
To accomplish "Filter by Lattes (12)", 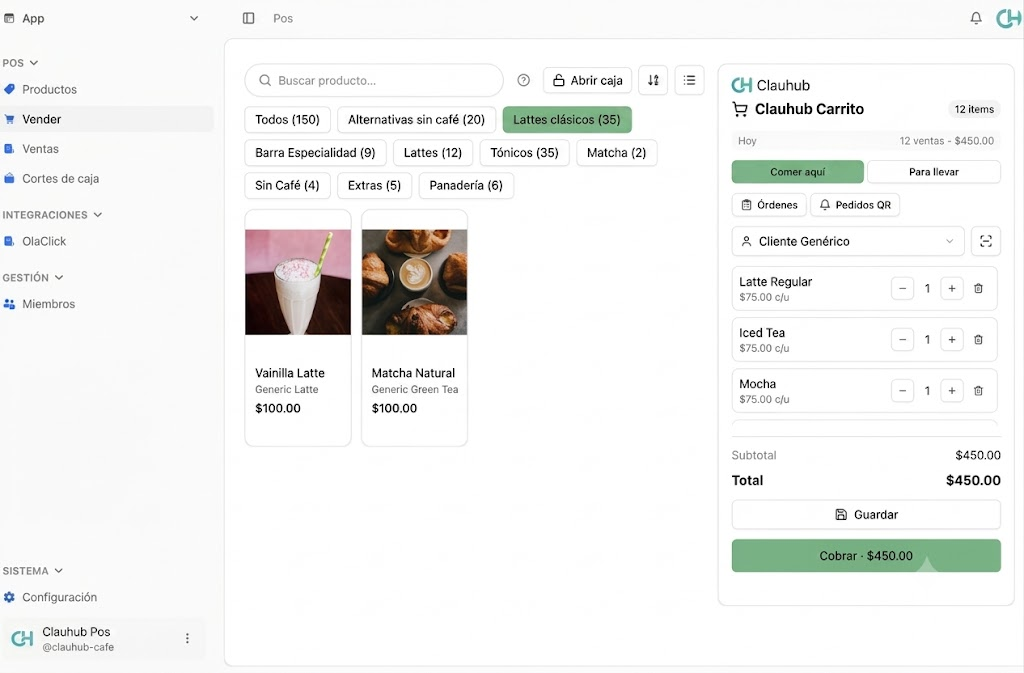I will tap(432, 153).
